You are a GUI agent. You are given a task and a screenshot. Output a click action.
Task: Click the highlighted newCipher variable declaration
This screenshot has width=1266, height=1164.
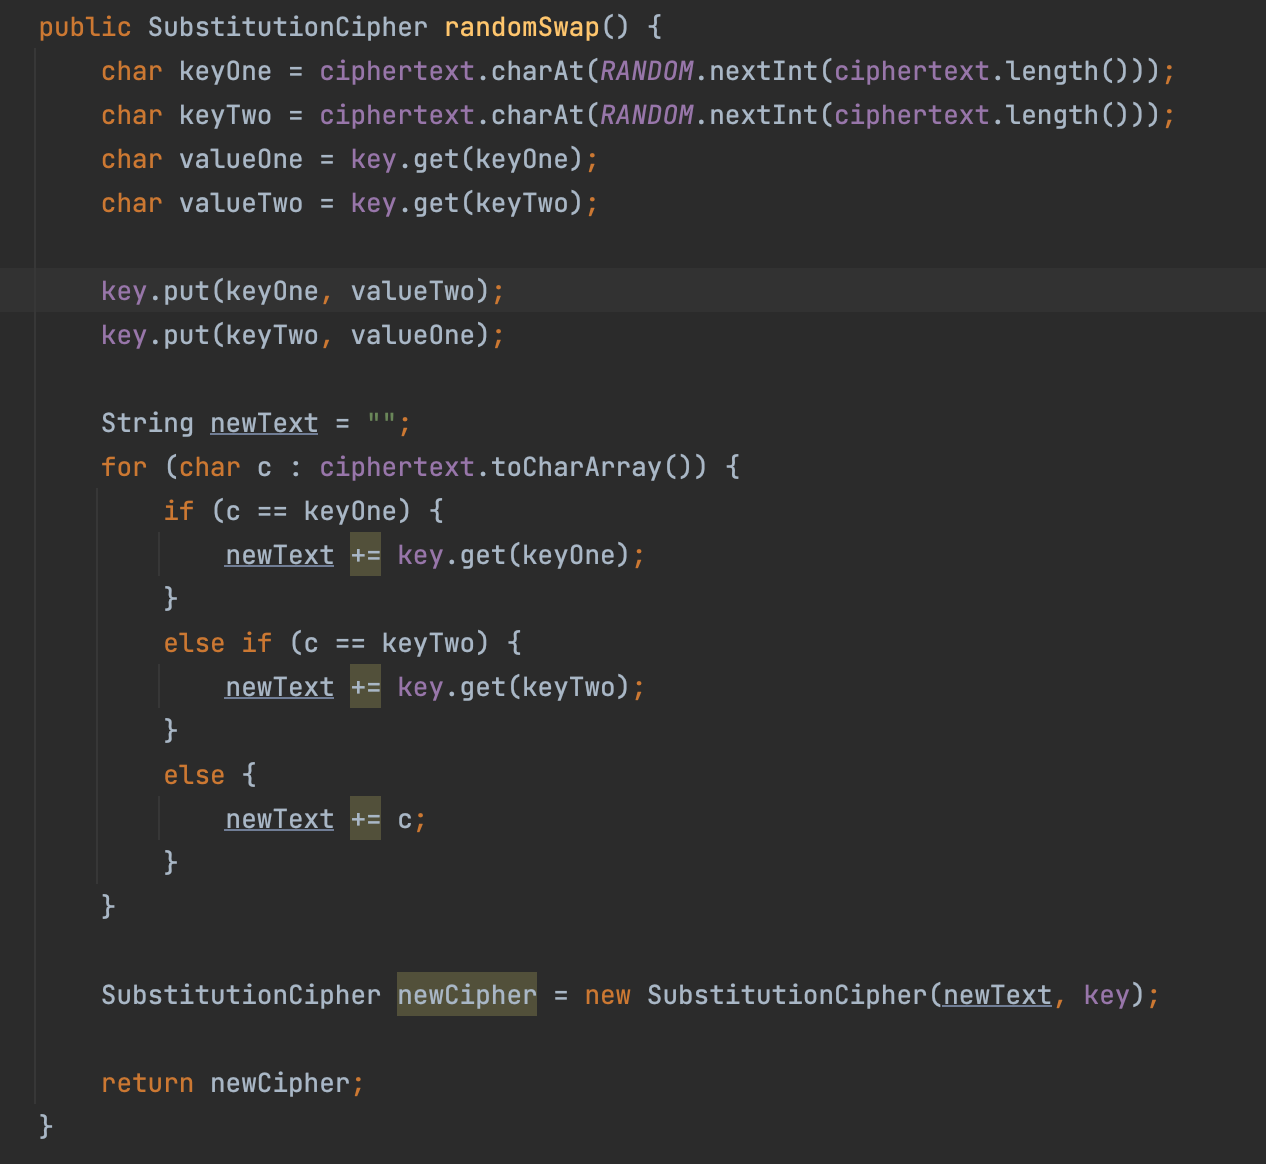pyautogui.click(x=467, y=995)
